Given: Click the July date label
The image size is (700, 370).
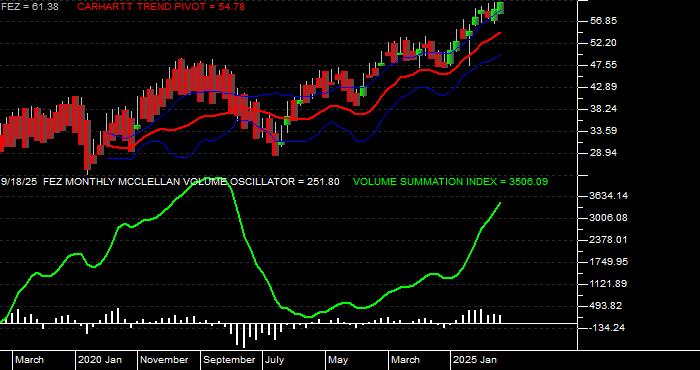Looking at the screenshot, I should click(x=274, y=360).
